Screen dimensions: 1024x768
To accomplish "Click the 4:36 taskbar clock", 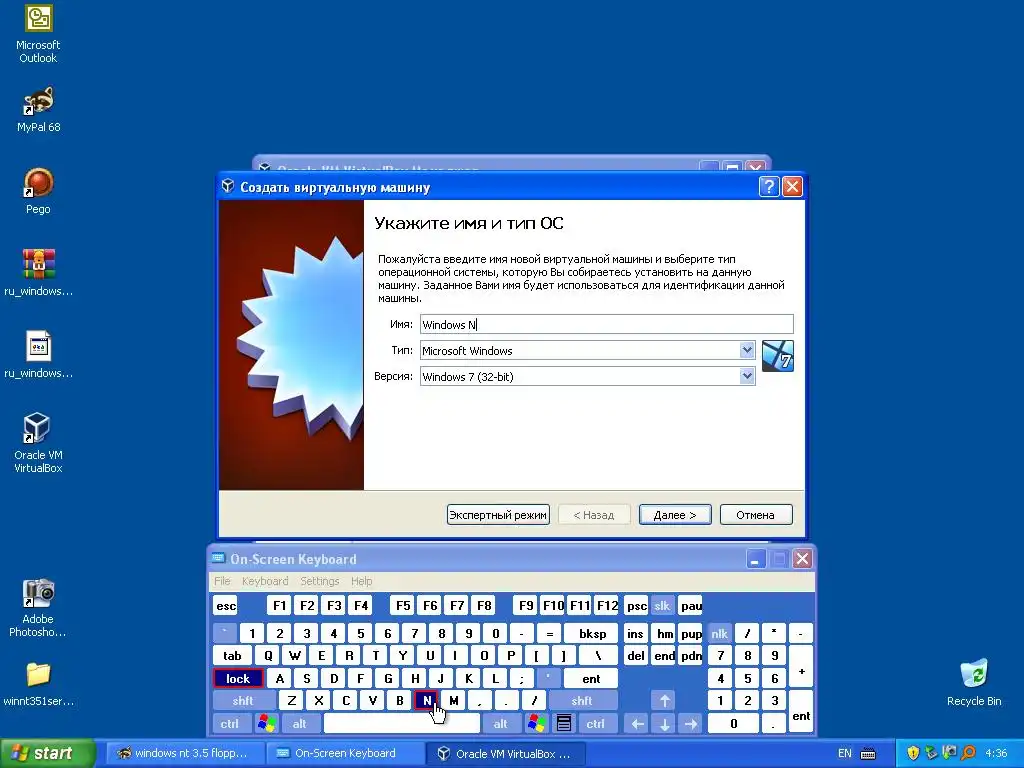I will coord(995,753).
